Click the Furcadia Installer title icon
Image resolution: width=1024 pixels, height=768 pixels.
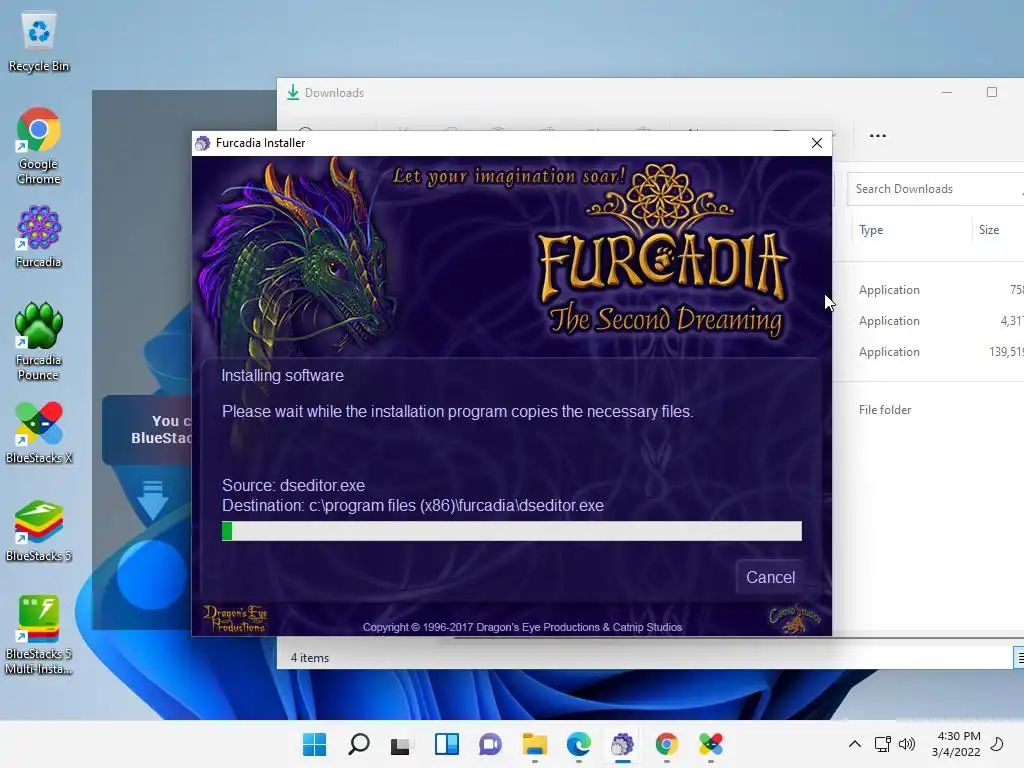pyautogui.click(x=203, y=143)
